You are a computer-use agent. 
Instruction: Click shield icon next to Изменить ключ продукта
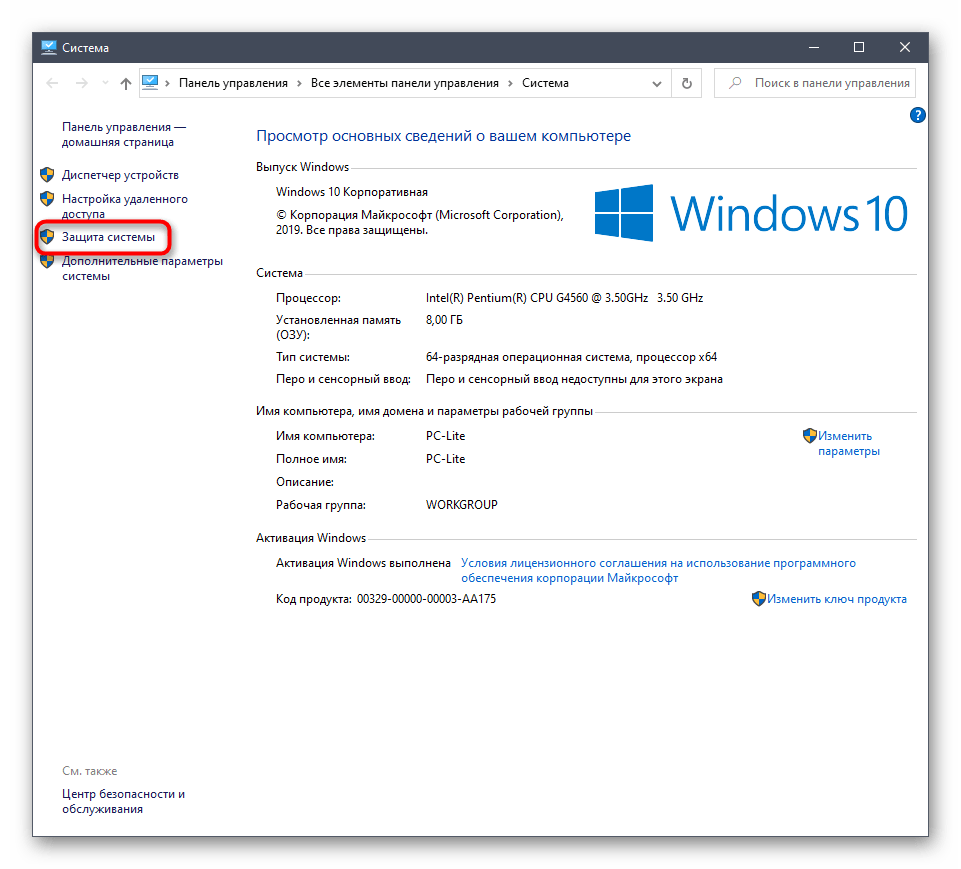tap(759, 599)
